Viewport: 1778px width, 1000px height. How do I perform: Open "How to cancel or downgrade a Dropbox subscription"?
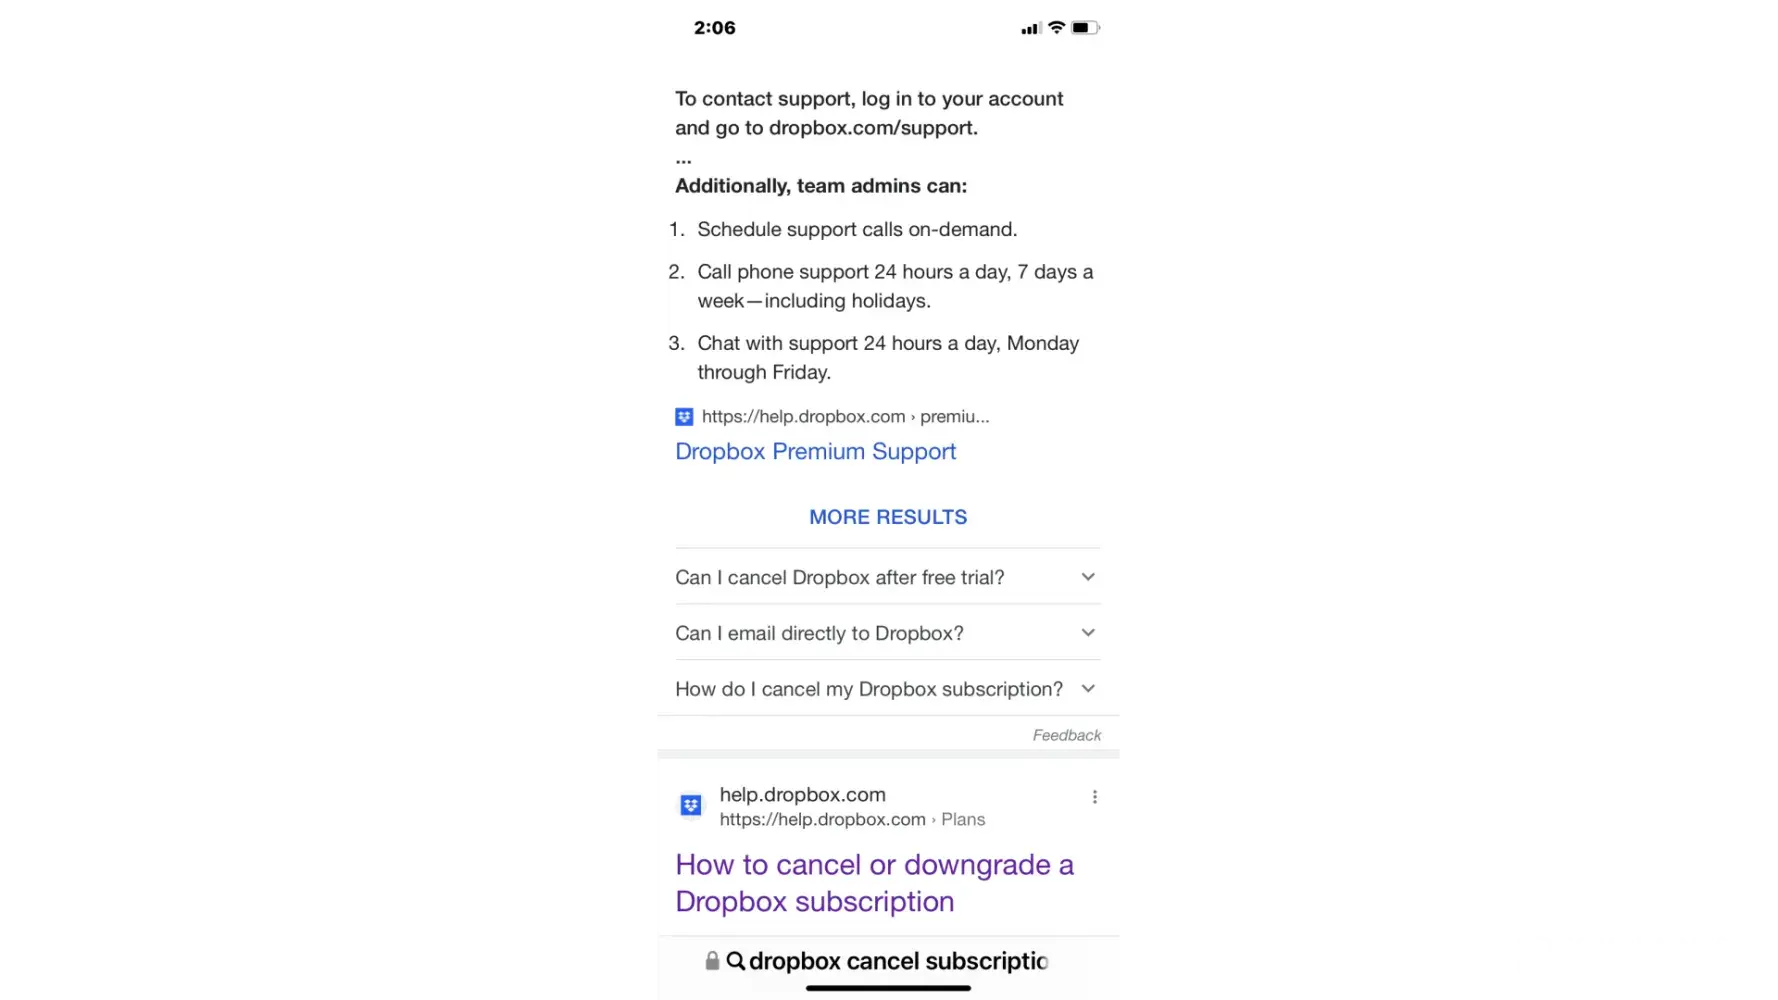[x=875, y=883]
